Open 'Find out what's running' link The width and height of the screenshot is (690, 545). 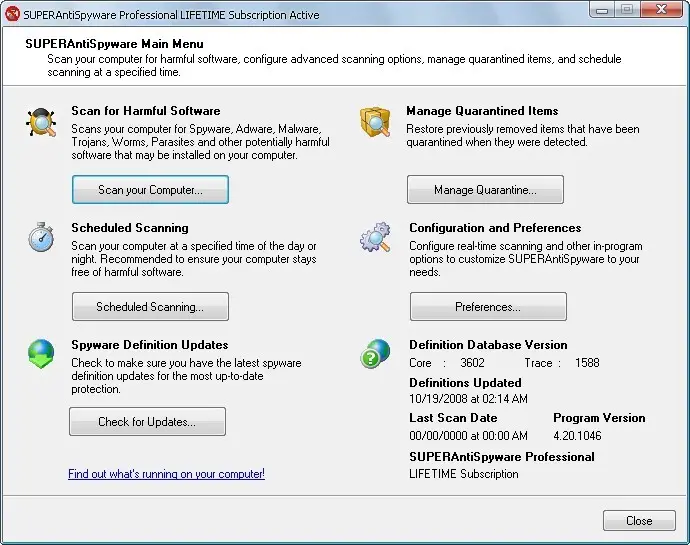point(166,474)
